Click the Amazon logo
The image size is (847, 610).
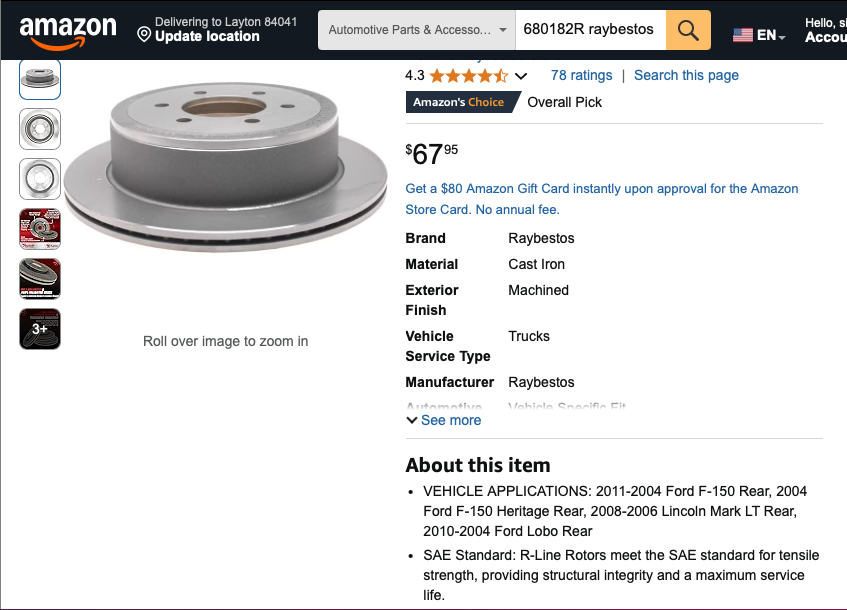67,31
